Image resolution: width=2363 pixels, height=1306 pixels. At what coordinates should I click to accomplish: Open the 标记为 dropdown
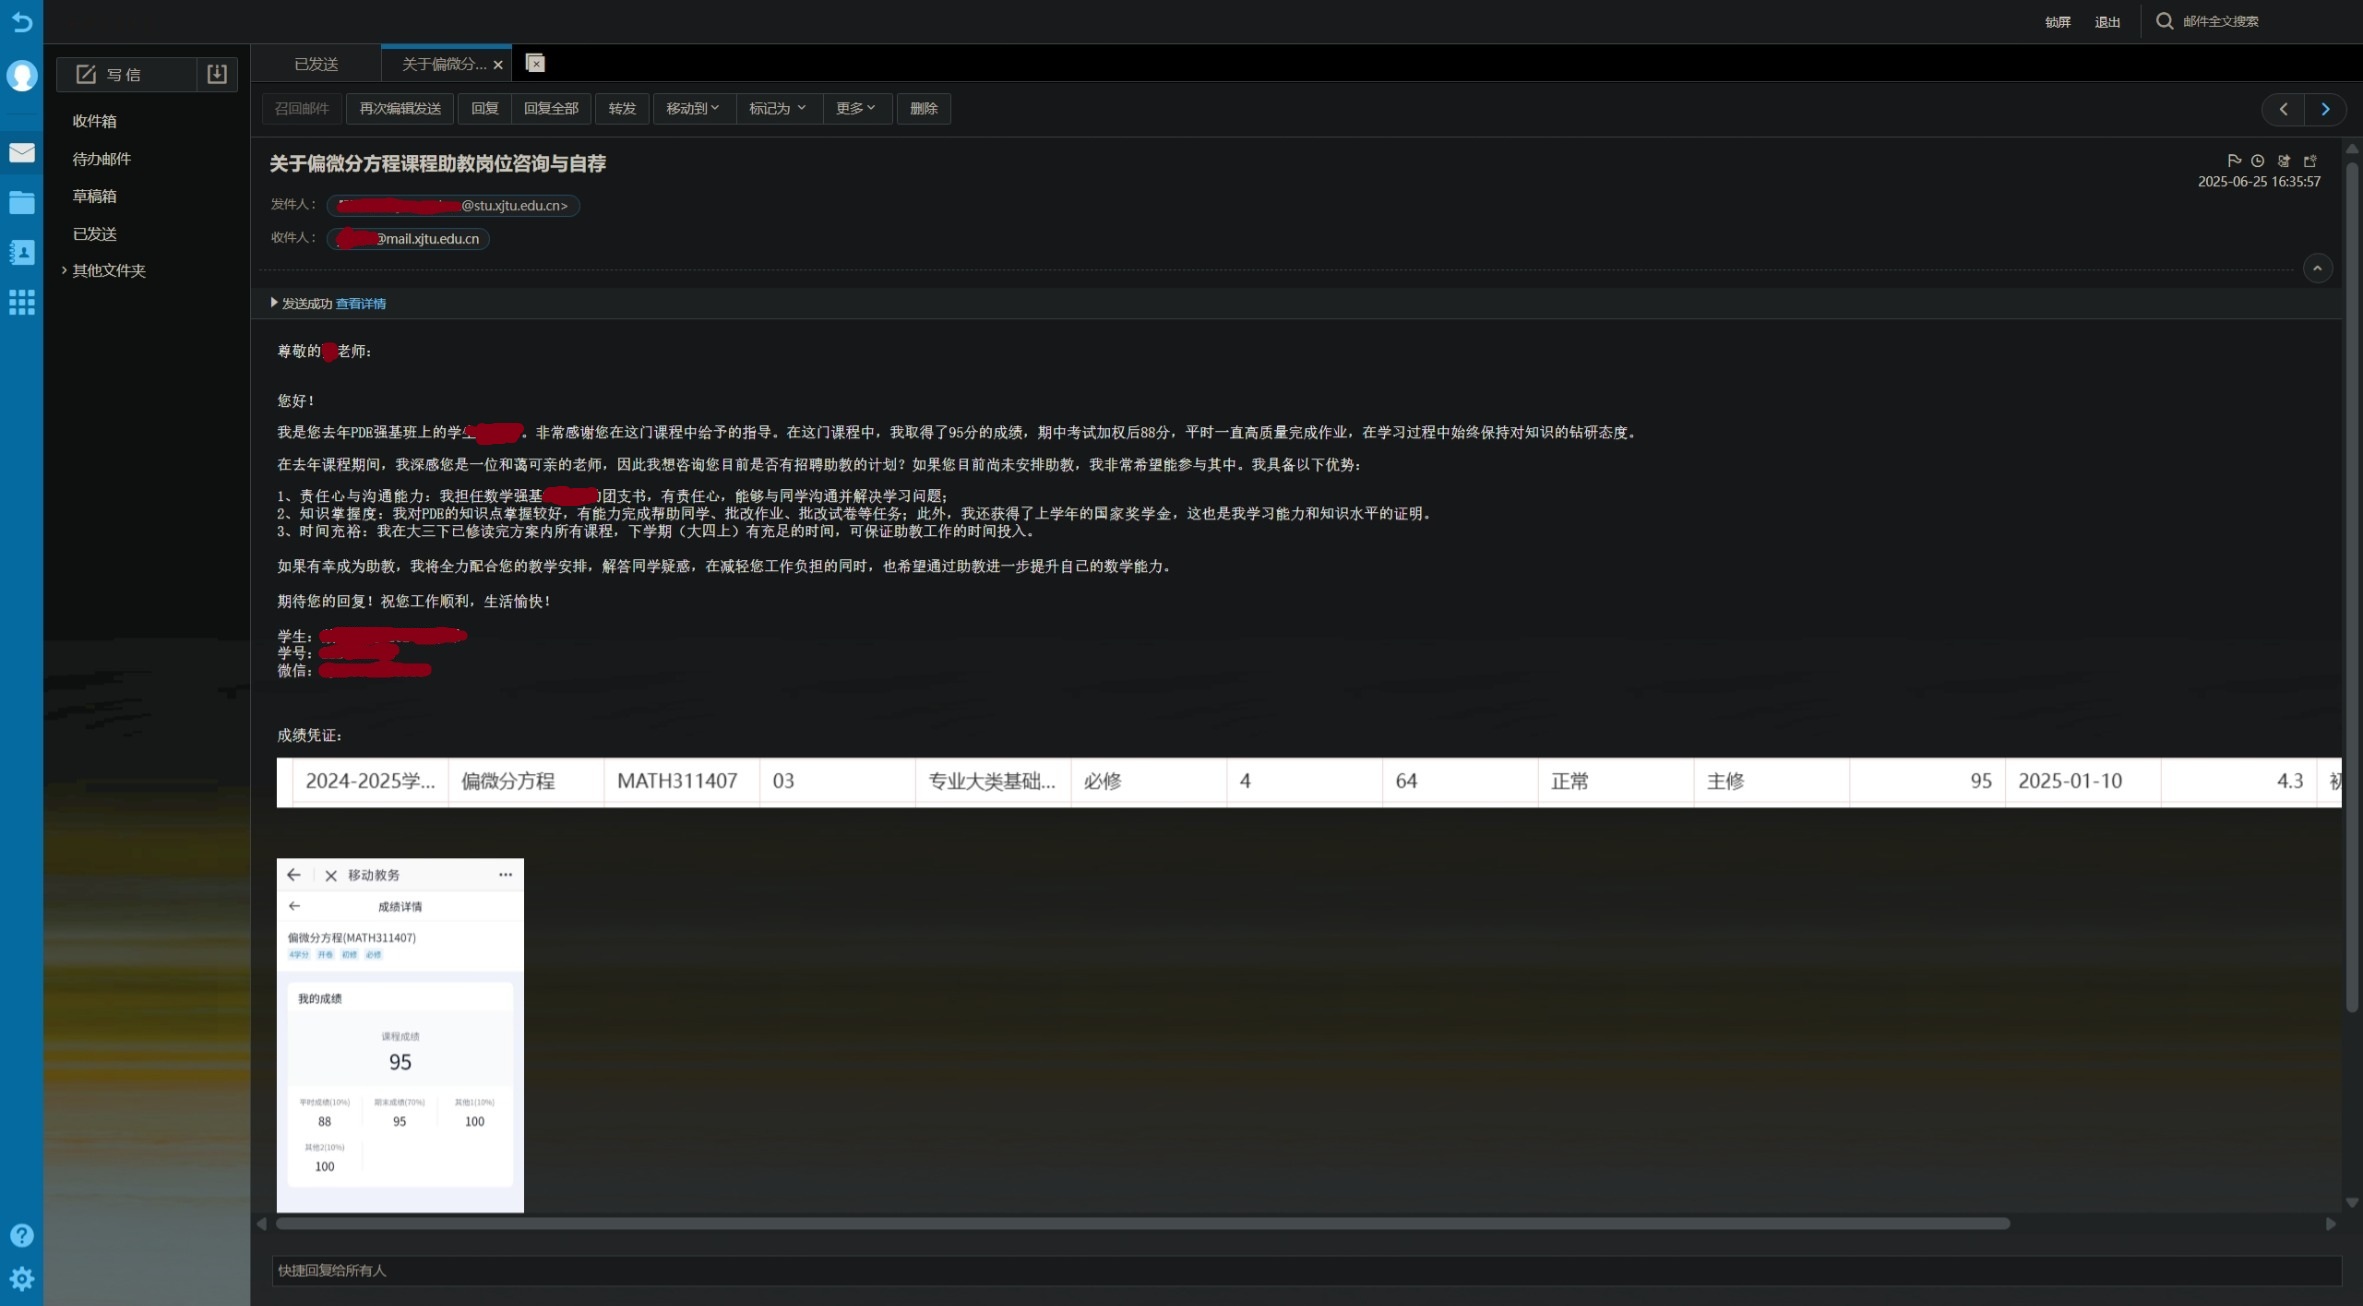(x=776, y=108)
